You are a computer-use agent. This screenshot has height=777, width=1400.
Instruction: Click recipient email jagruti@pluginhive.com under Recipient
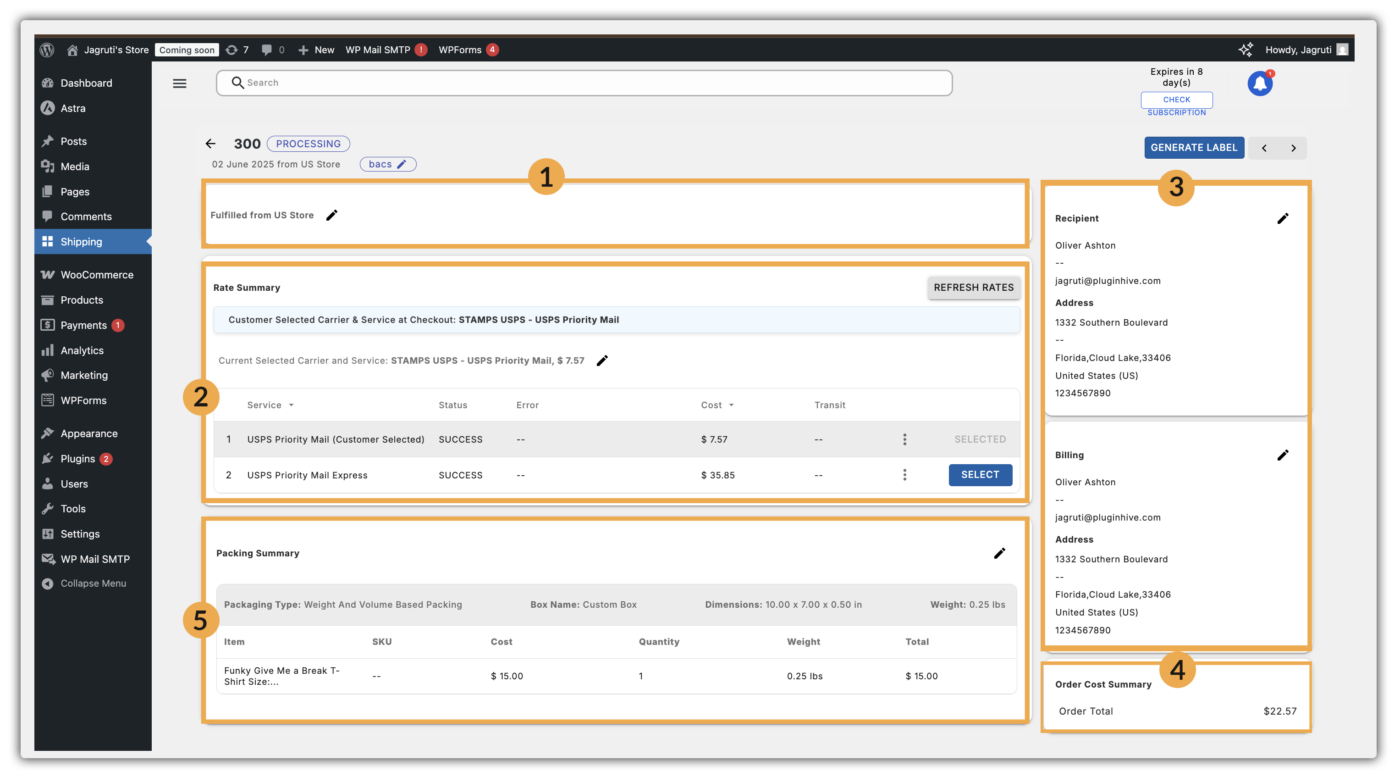point(1108,281)
